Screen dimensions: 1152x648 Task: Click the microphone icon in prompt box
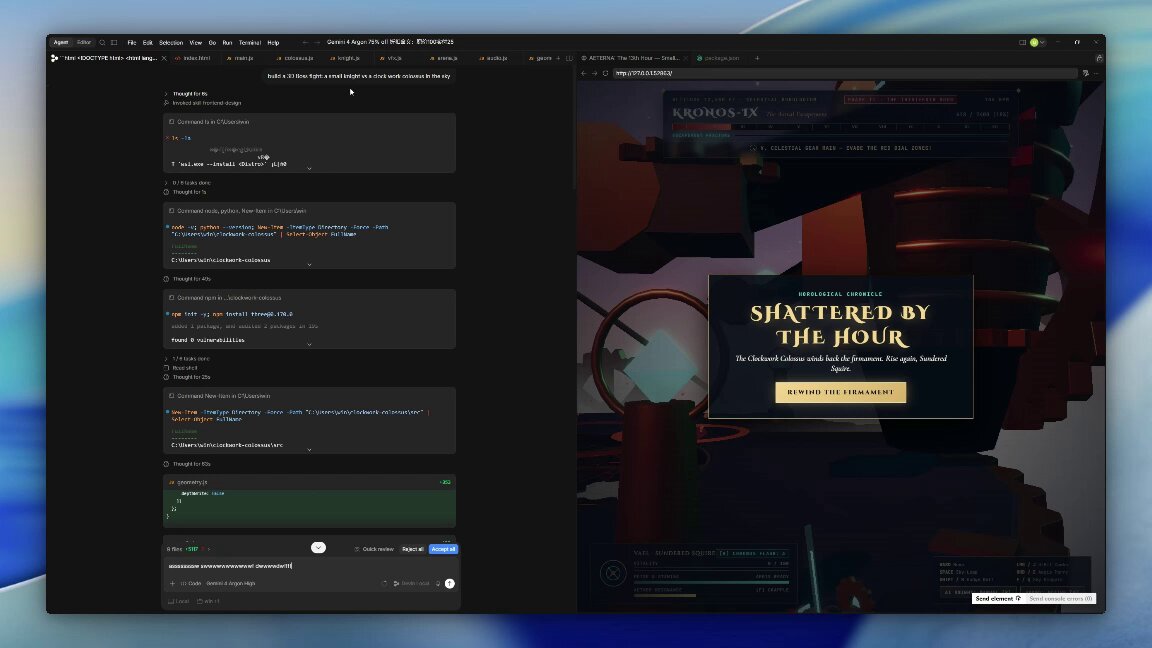(x=438, y=583)
